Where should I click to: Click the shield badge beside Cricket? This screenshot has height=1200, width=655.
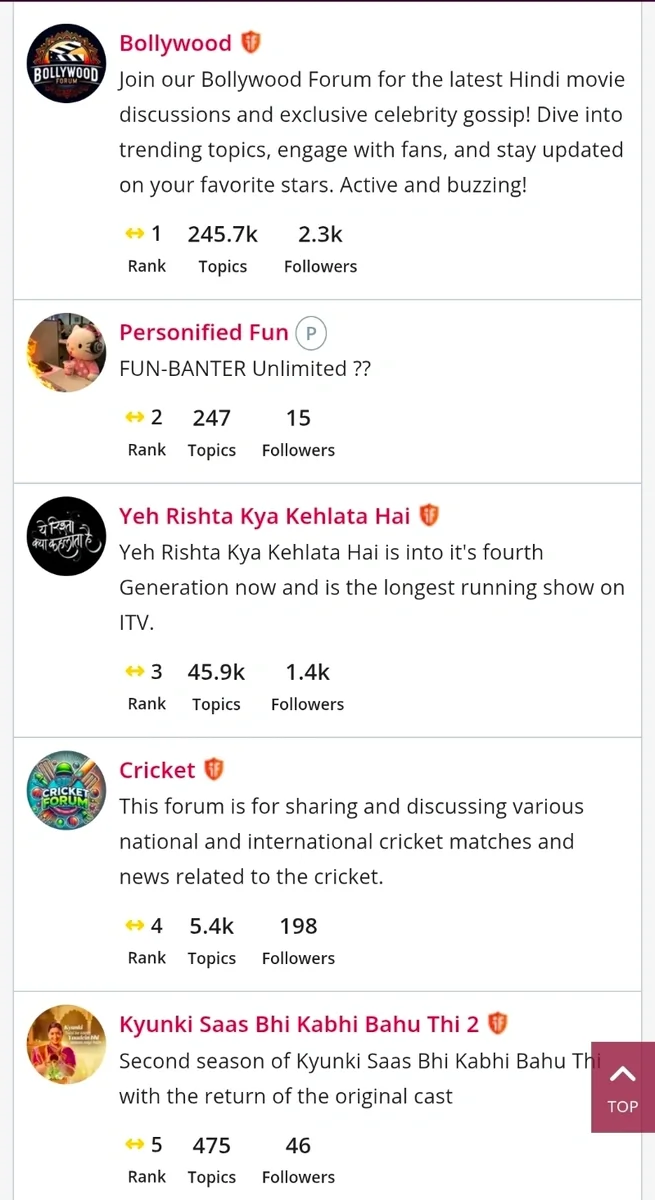214,770
